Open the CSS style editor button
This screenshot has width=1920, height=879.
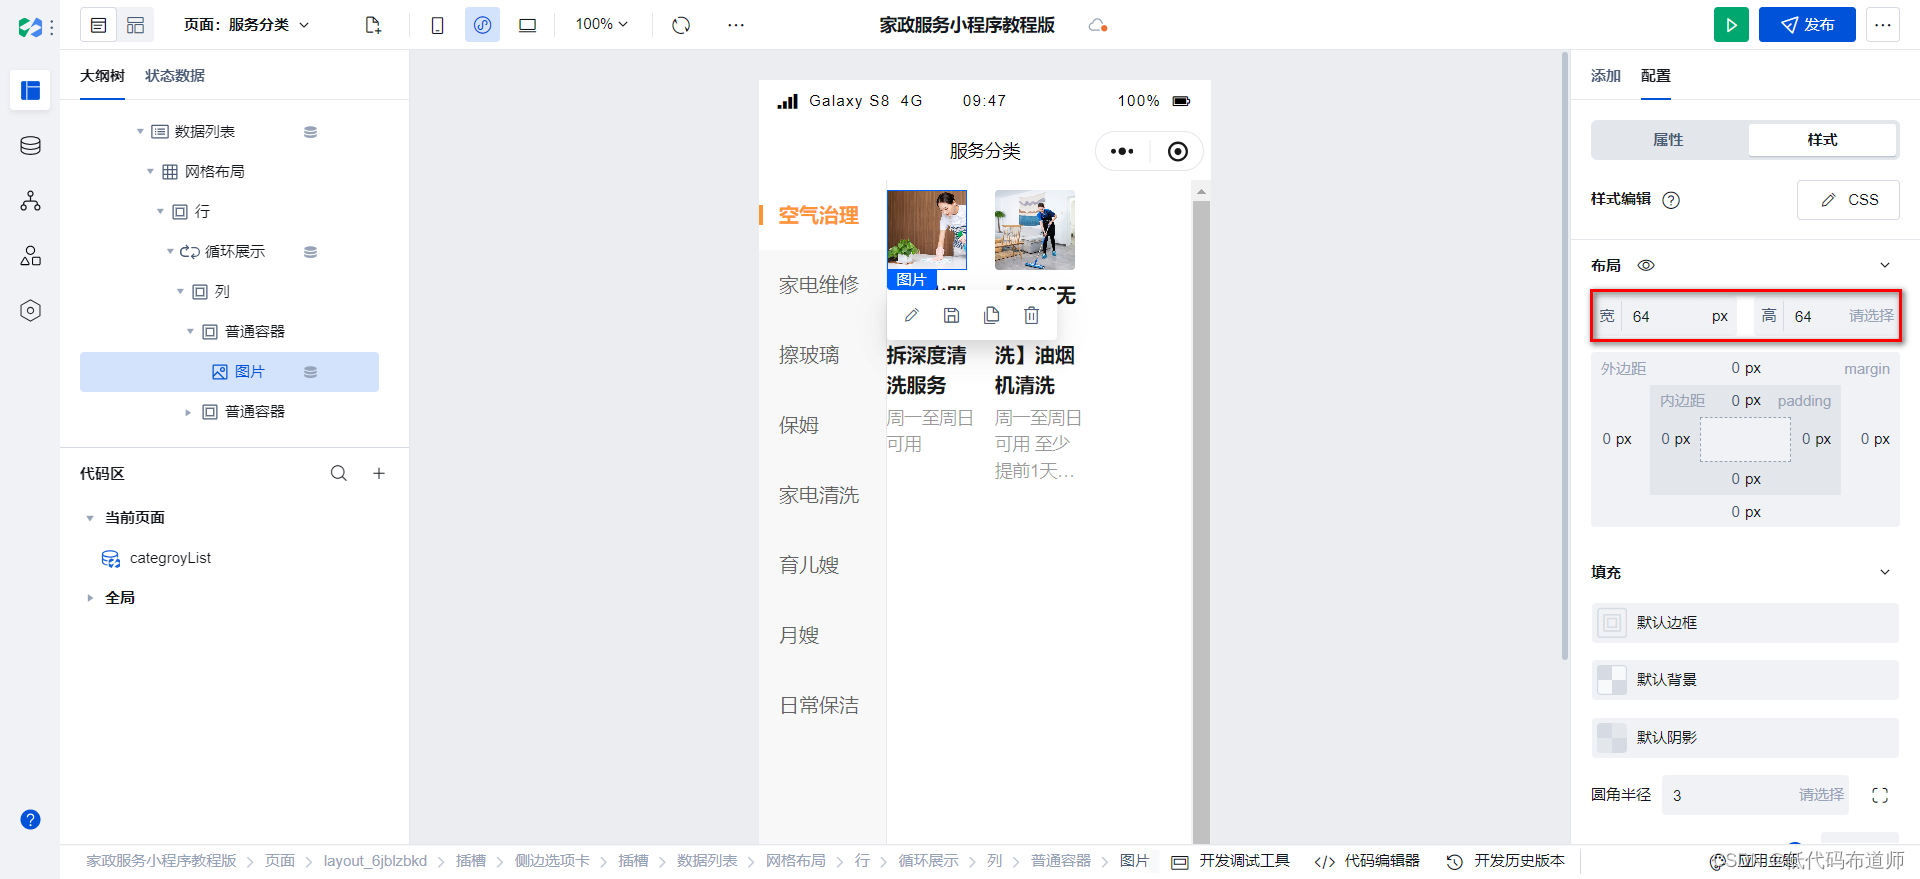pyautogui.click(x=1848, y=200)
